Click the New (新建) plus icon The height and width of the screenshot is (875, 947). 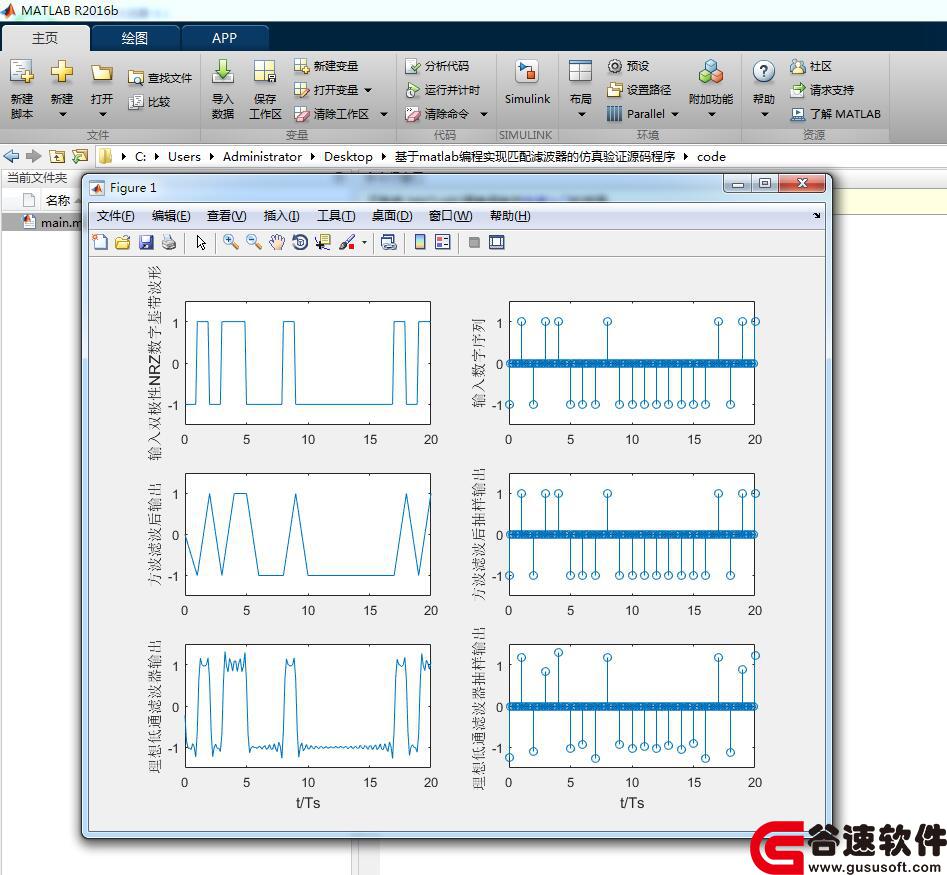point(62,72)
